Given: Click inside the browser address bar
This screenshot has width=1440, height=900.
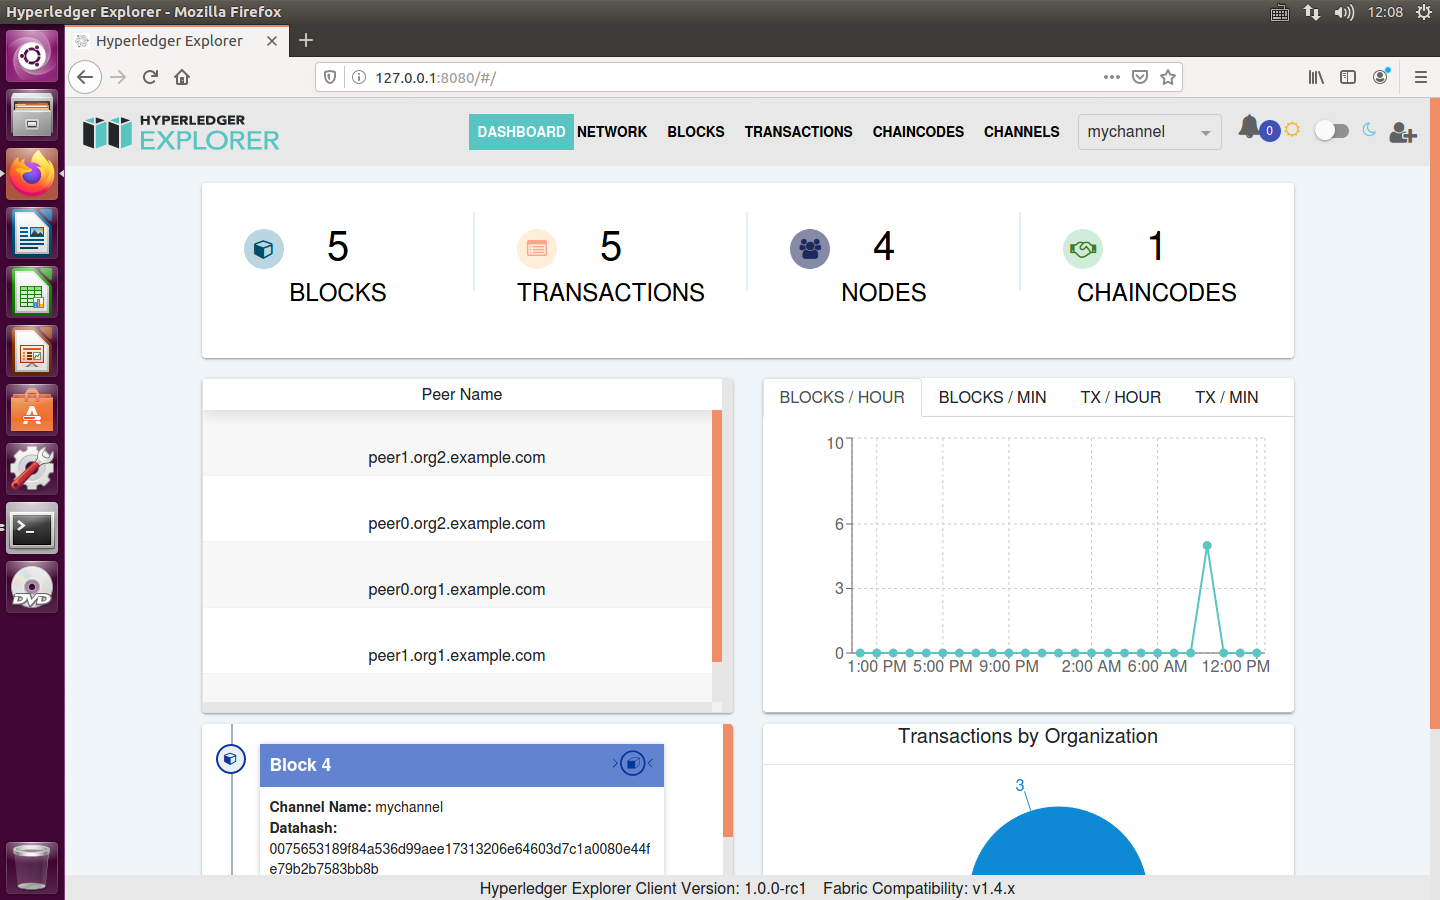Looking at the screenshot, I should pos(600,76).
